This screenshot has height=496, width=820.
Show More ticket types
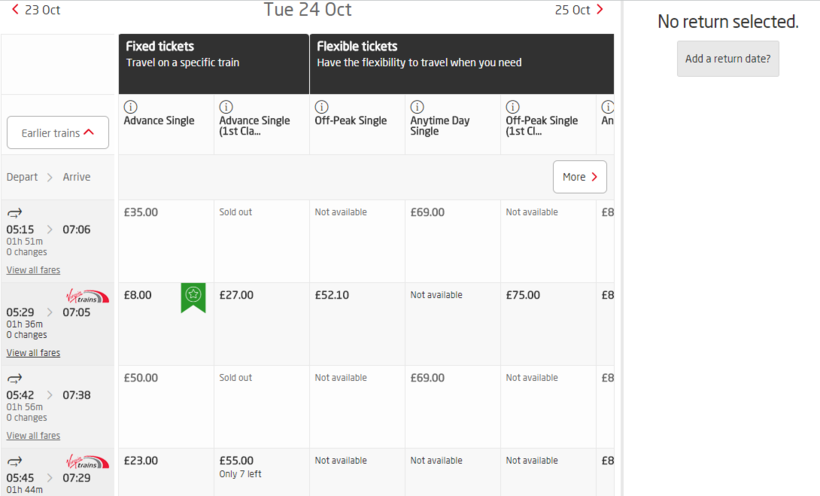pyautogui.click(x=579, y=177)
